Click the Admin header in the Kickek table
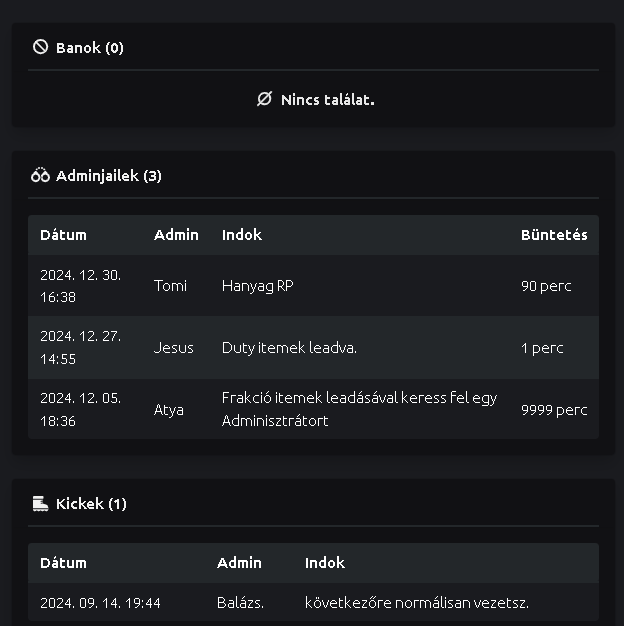Viewport: 624px width, 626px height. 239,563
